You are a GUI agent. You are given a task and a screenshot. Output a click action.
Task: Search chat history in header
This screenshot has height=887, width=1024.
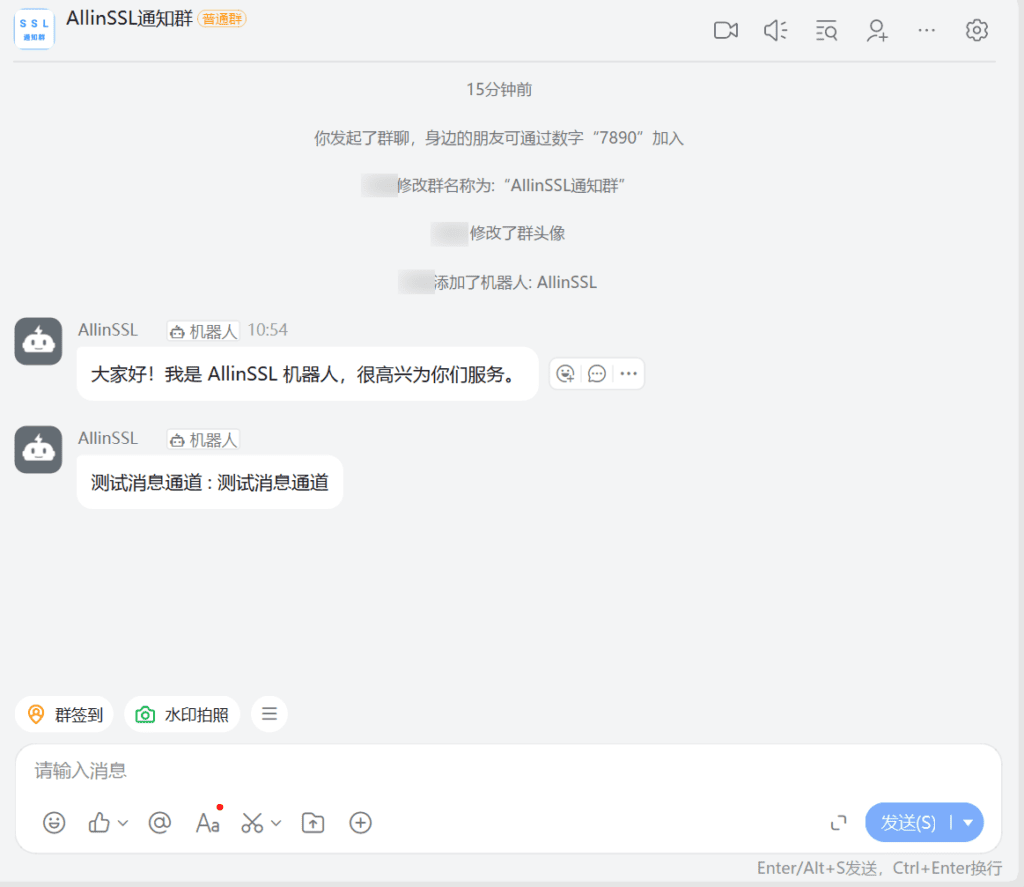point(826,31)
